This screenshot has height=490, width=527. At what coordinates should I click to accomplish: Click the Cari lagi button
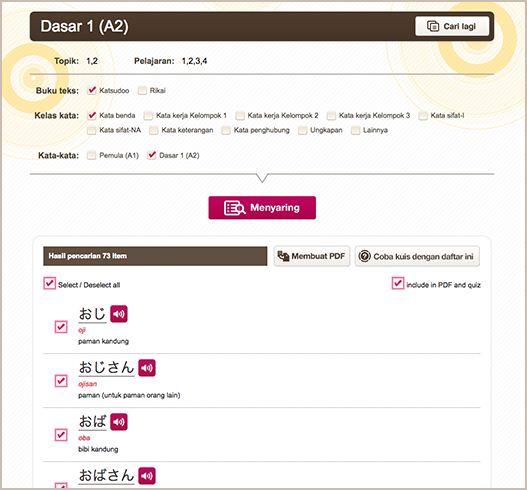click(x=452, y=26)
